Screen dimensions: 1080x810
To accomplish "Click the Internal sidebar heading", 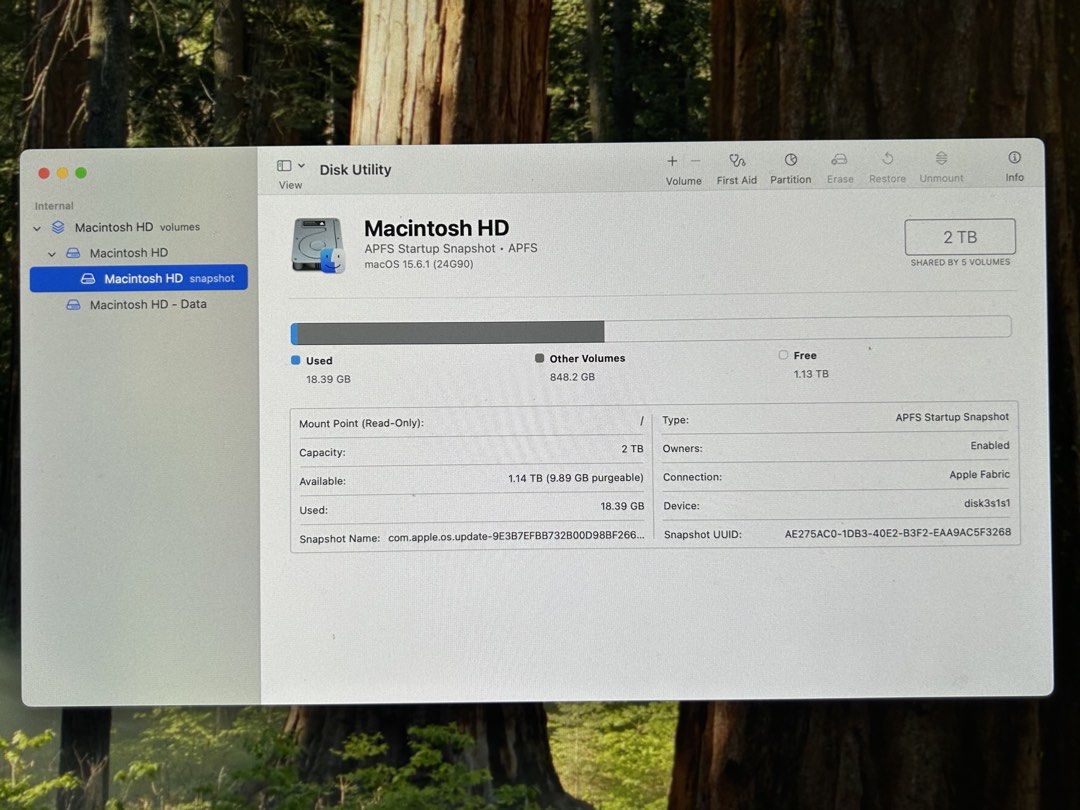I will (x=54, y=206).
